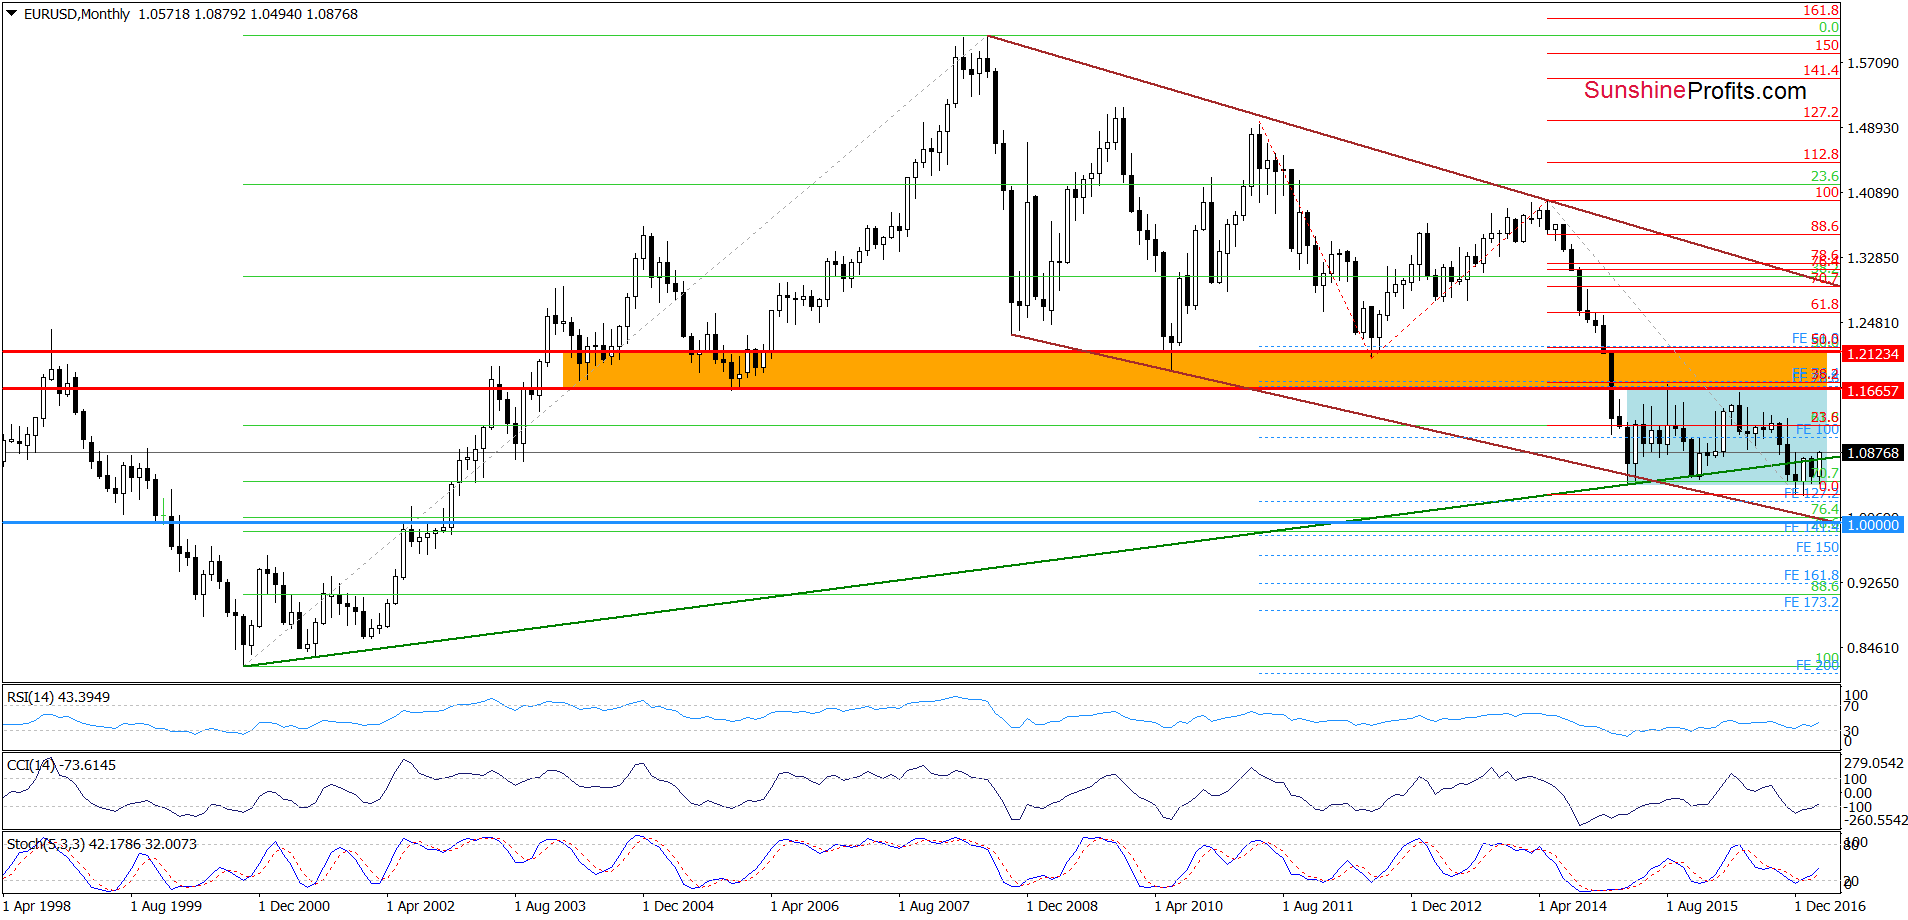The height and width of the screenshot is (920, 1908).
Task: Select the FE 173.2 expansion label
Action: click(1812, 602)
